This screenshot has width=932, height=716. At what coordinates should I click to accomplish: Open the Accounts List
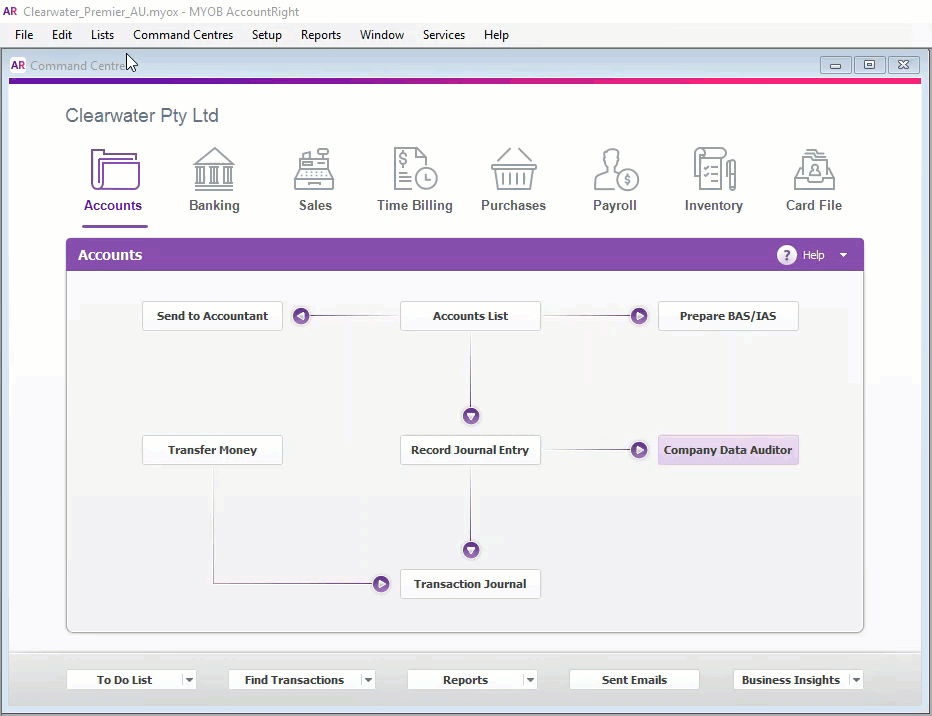tap(470, 316)
